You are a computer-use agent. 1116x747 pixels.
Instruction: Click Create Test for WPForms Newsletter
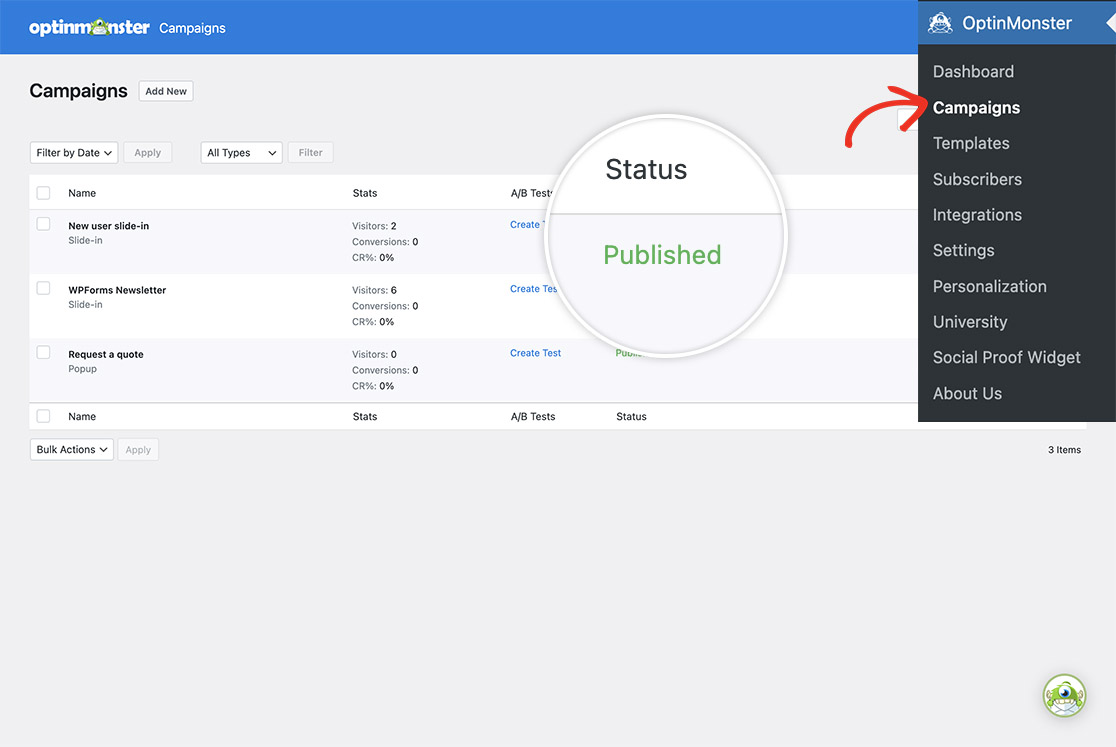click(533, 289)
